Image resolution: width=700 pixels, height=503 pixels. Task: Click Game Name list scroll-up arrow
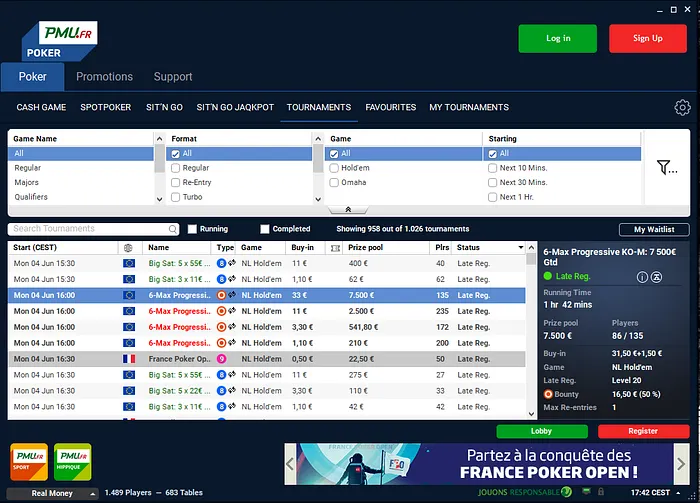[x=159, y=139]
